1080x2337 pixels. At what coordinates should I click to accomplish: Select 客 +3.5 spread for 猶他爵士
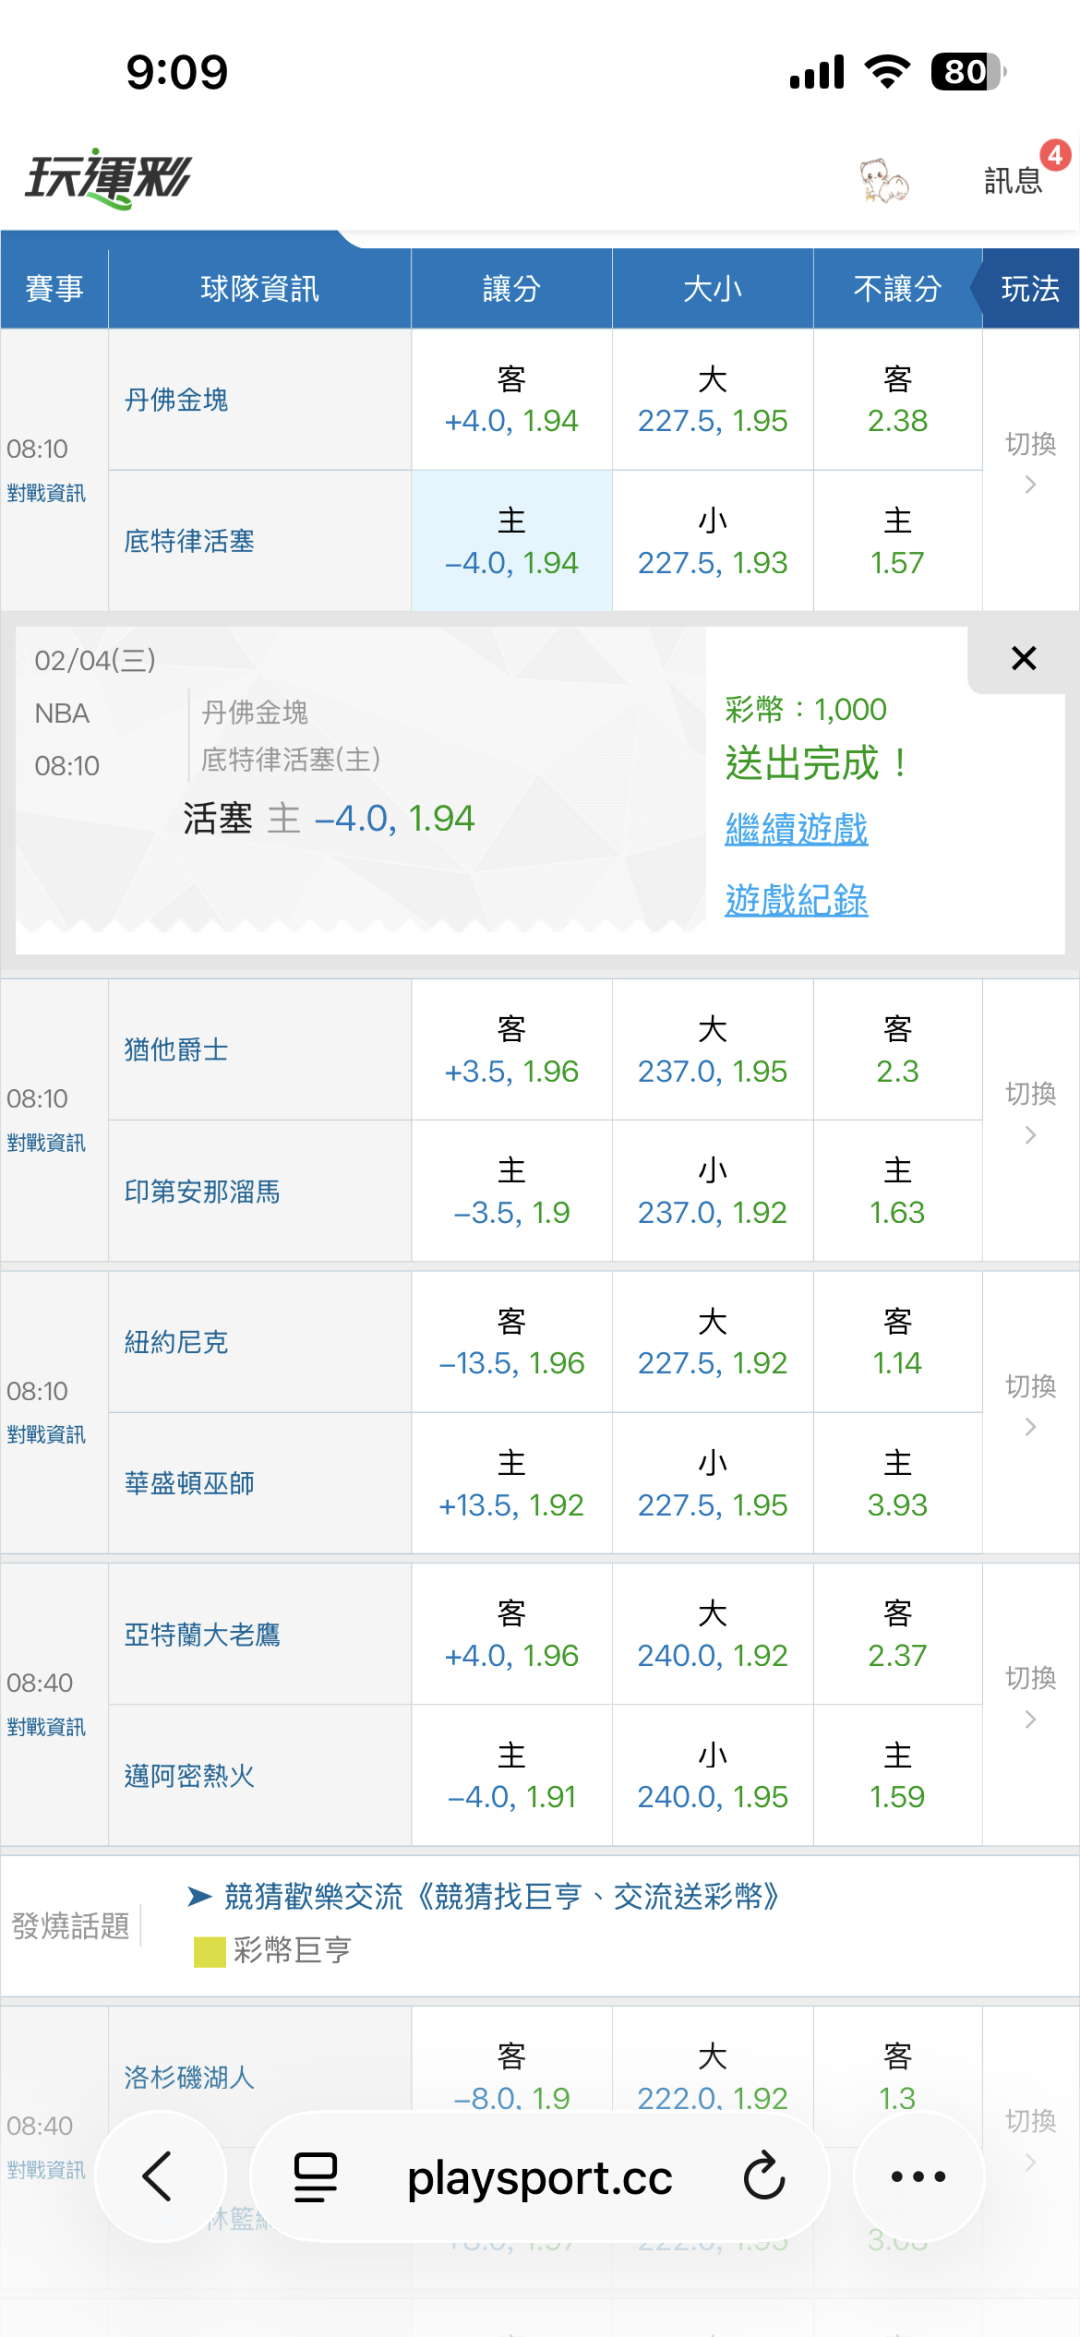[x=511, y=1050]
